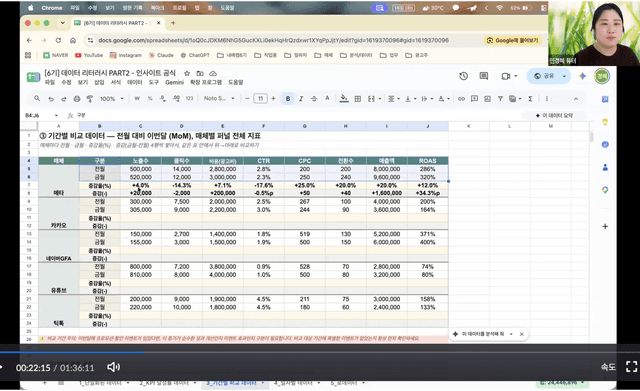Screen dimensions: 640x391
Task: Click the undo arrow in the toolbar
Action: tap(51, 99)
